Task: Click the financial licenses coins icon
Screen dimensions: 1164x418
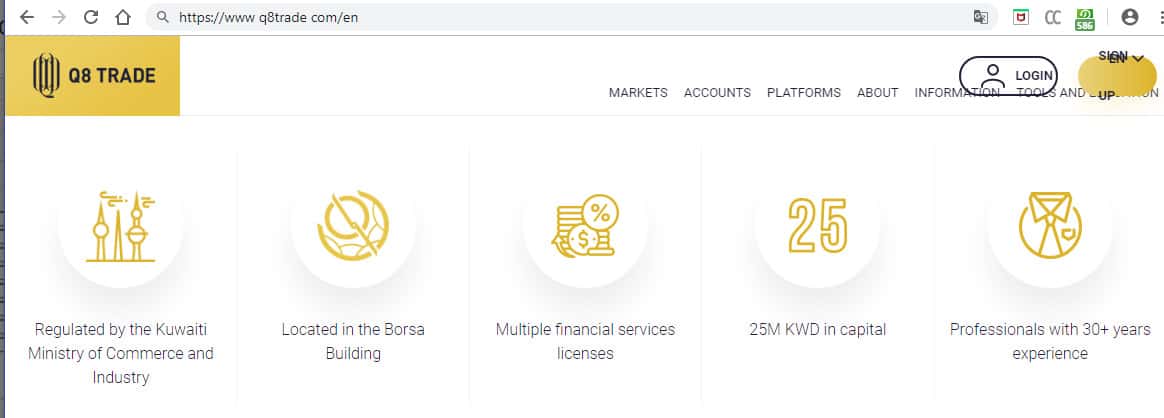Action: click(x=585, y=225)
